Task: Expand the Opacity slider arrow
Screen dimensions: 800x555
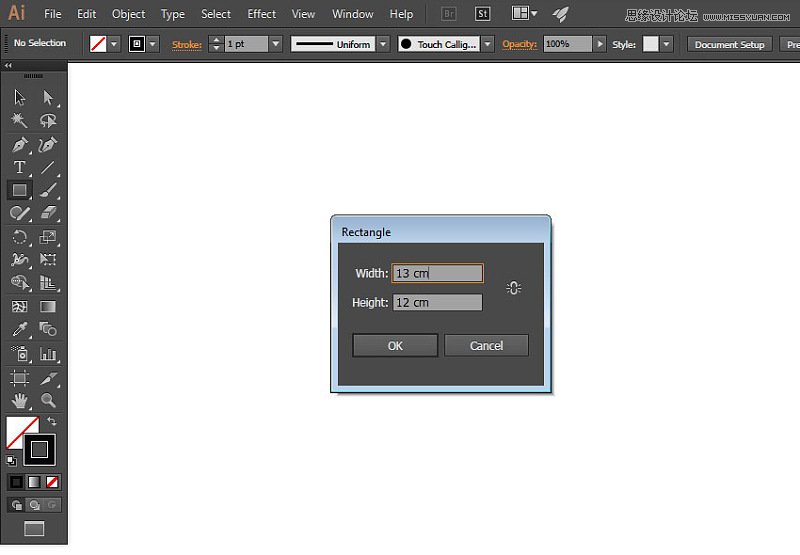Action: [599, 44]
